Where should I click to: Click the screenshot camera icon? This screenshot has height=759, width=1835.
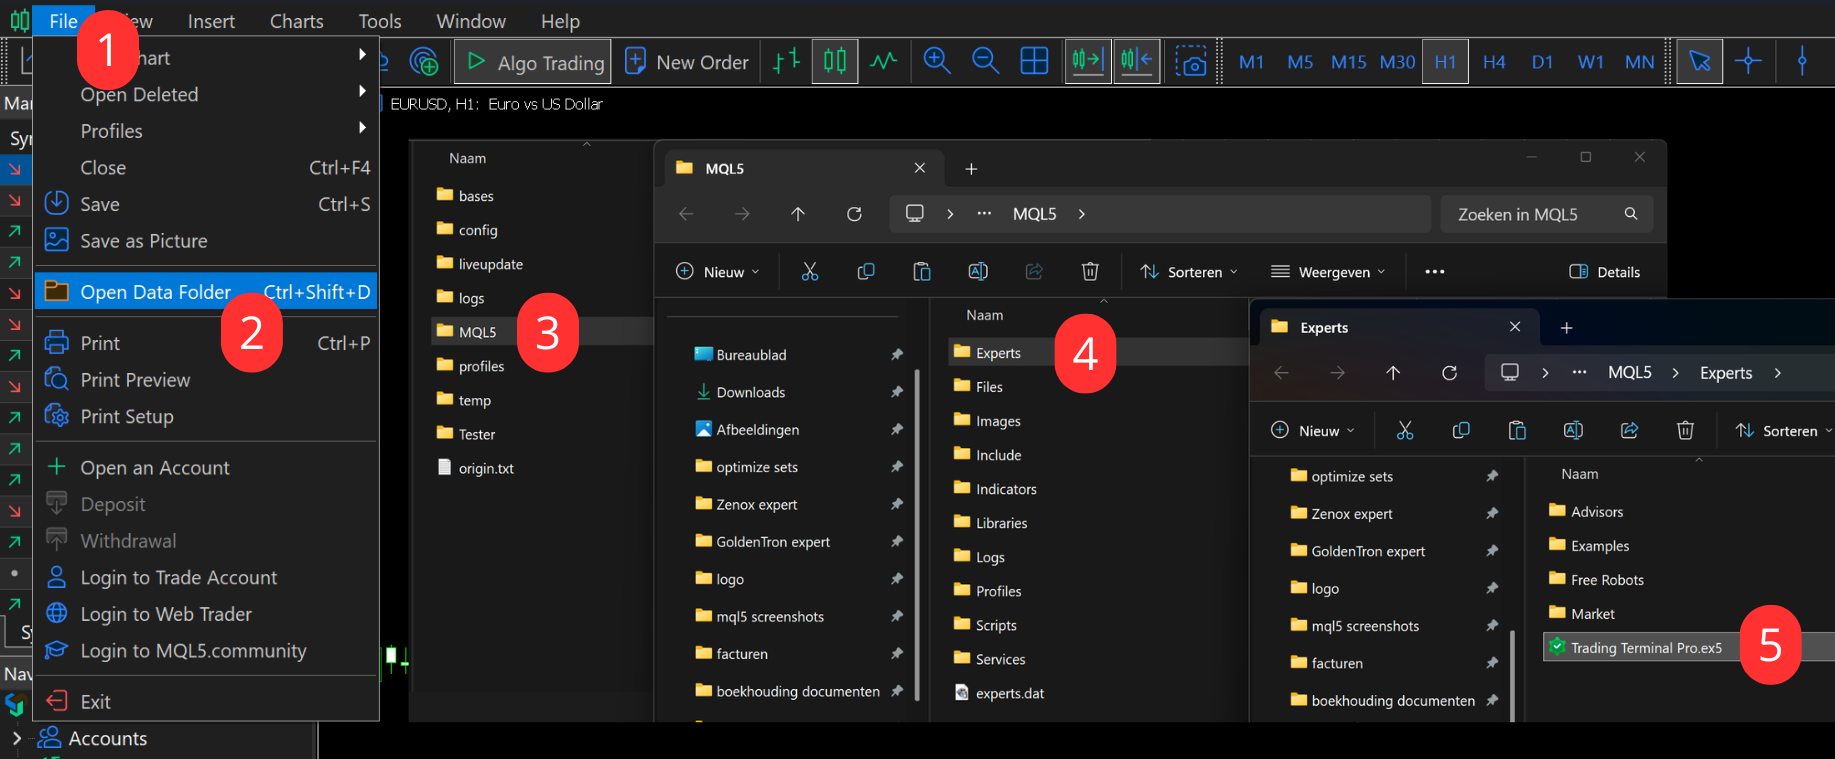click(1190, 62)
